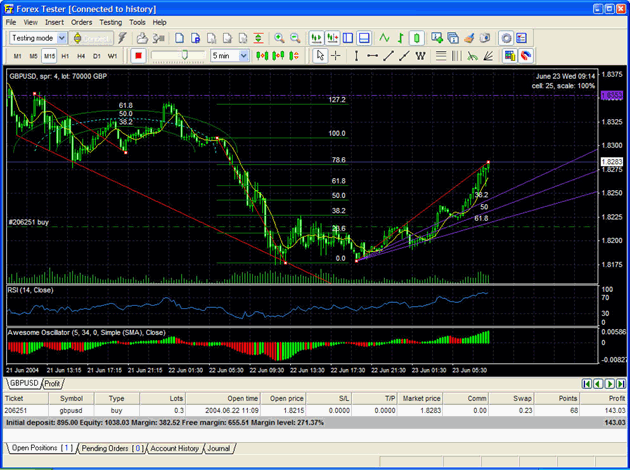Switch to the H1 timeframe
This screenshot has height=470, width=630.
[x=65, y=56]
